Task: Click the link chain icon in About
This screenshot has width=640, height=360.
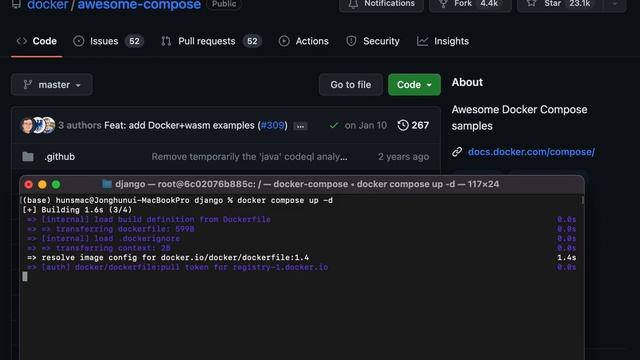Action: (x=457, y=152)
